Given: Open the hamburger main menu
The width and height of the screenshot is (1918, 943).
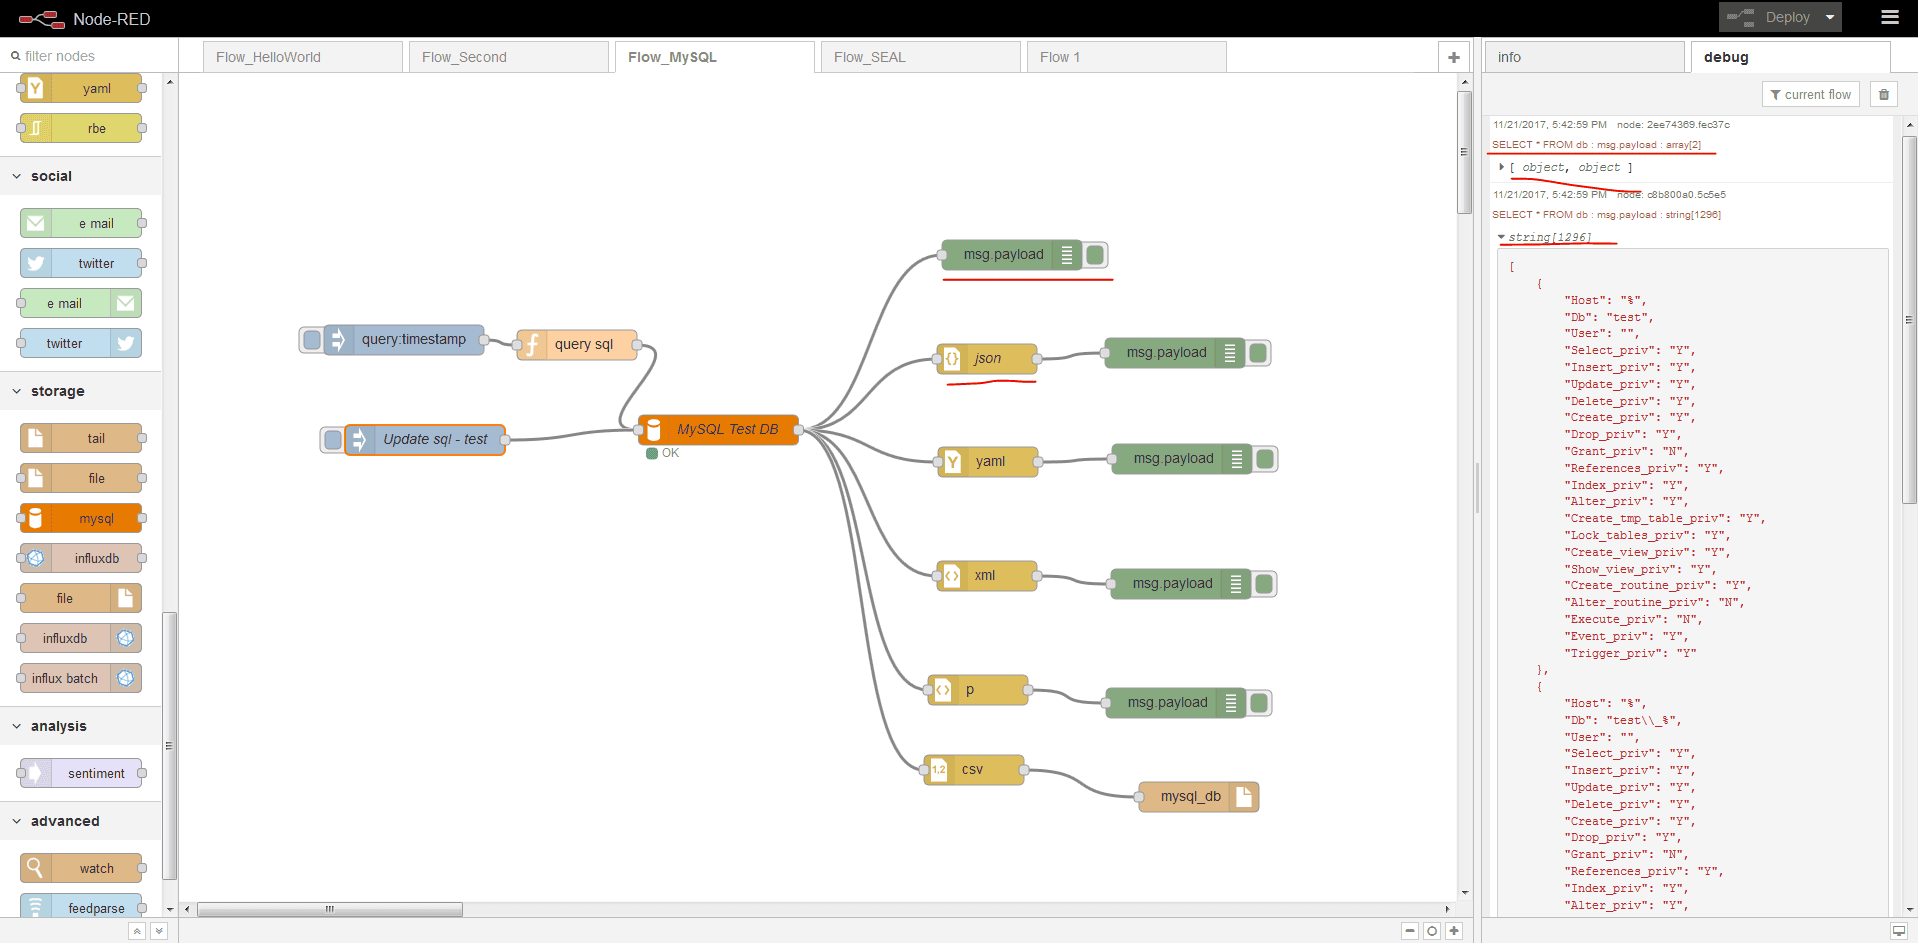Looking at the screenshot, I should coord(1889,17).
